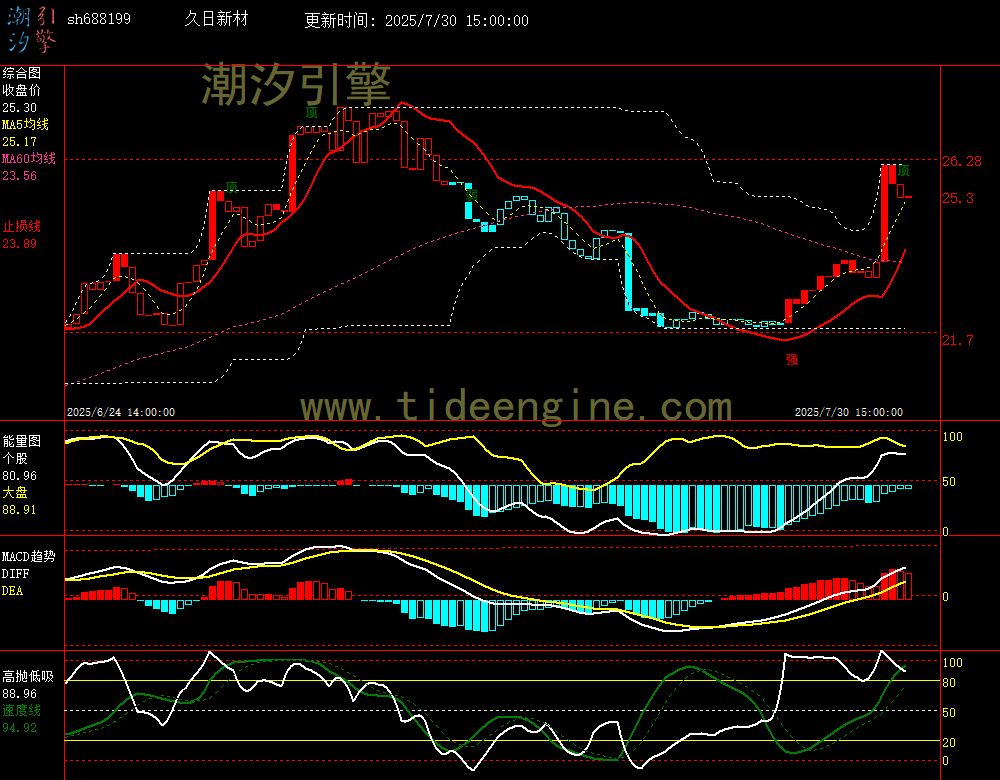Viewport: 1000px width, 780px height.
Task: Click the 100 axis label in 高抛低吸 panel
Action: [x=952, y=663]
